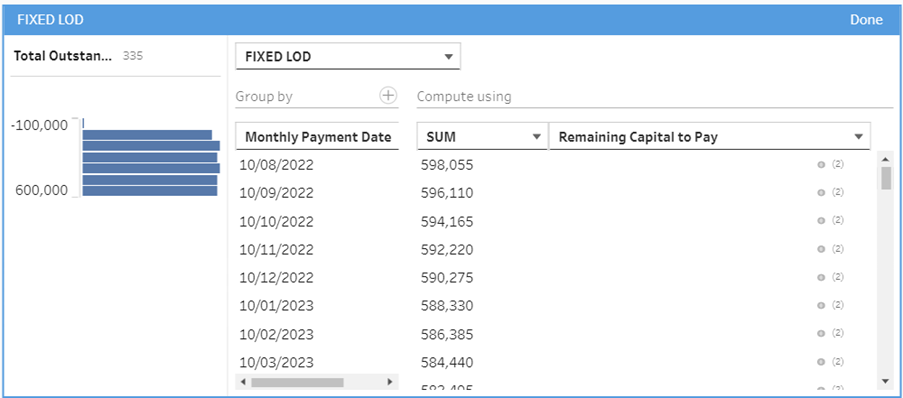Screen dimensions: 903x398
Task: Click the count dot in the 584,440 row
Action: click(821, 362)
